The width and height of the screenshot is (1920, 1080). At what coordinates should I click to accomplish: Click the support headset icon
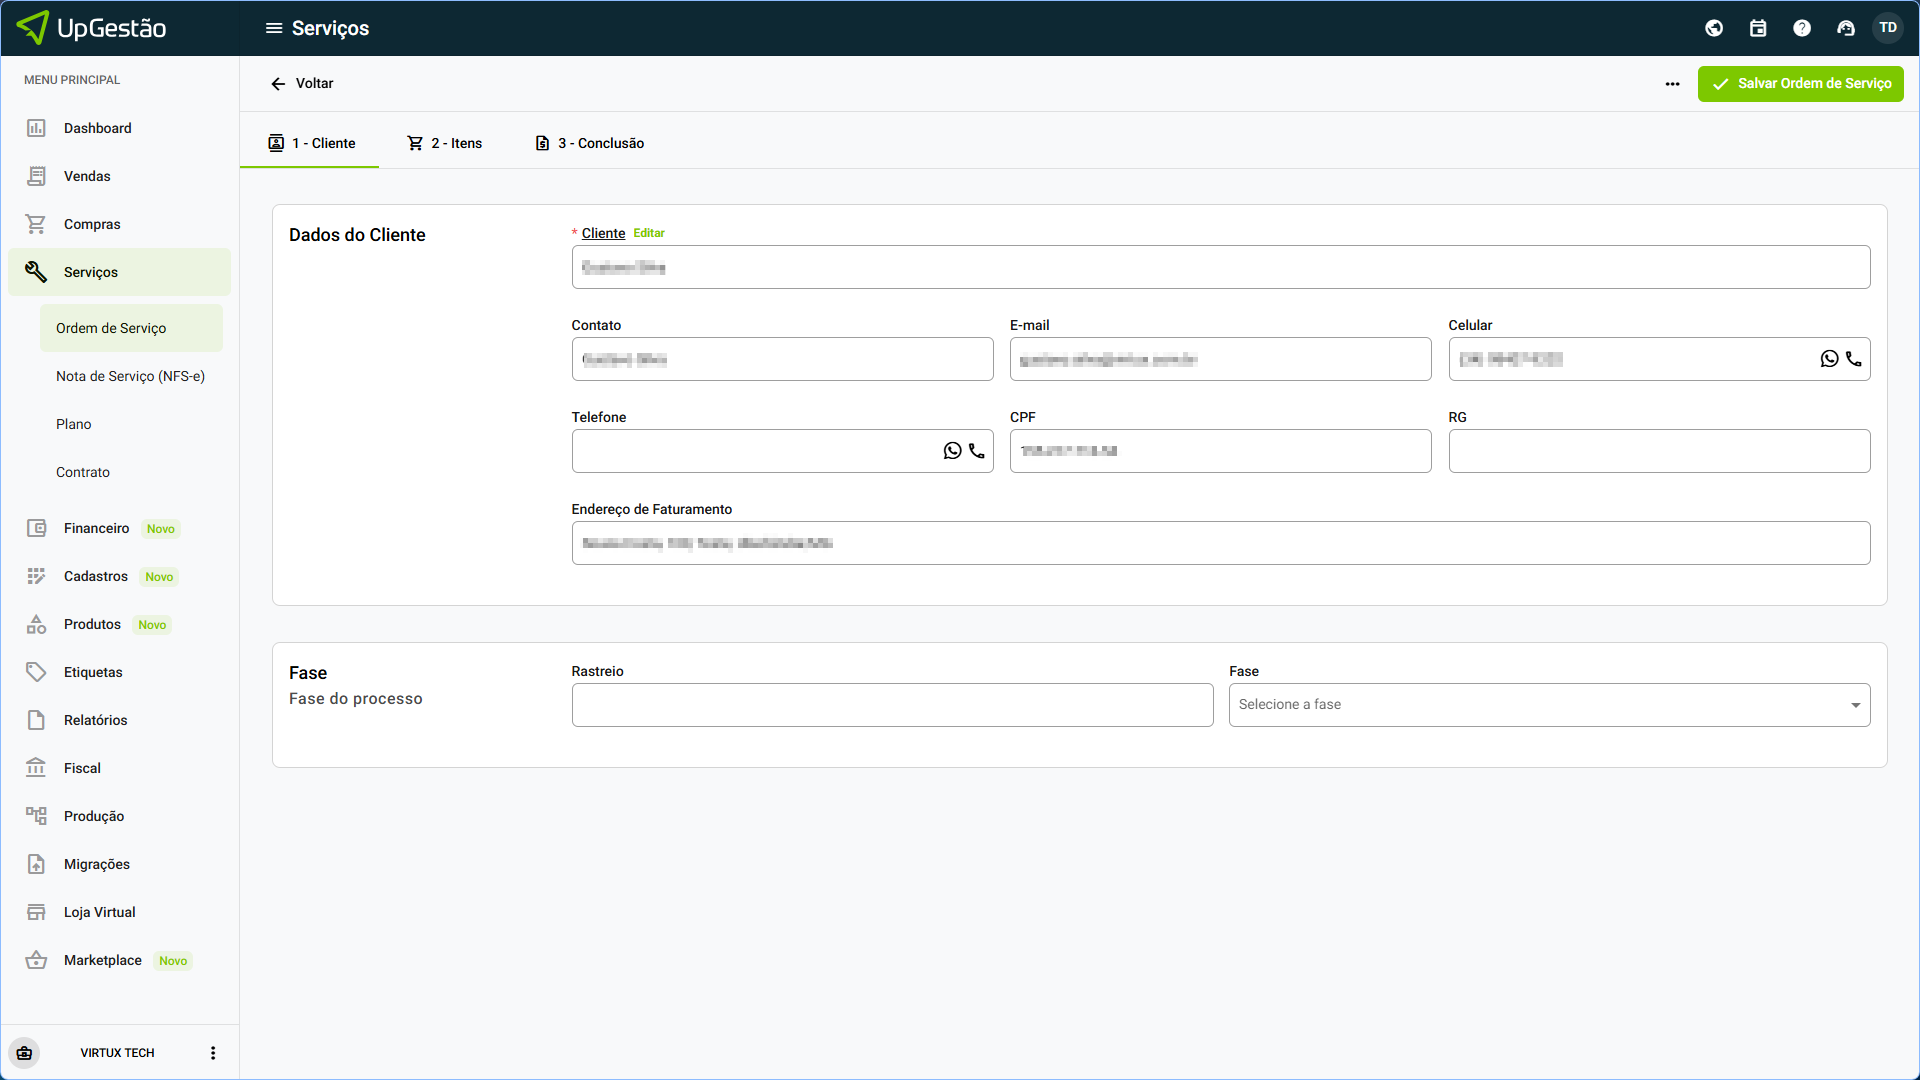coord(1846,28)
